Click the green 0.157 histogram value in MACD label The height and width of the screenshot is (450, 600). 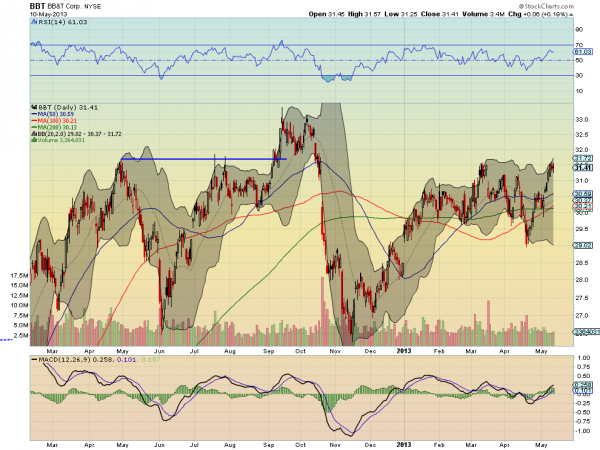tap(151, 360)
